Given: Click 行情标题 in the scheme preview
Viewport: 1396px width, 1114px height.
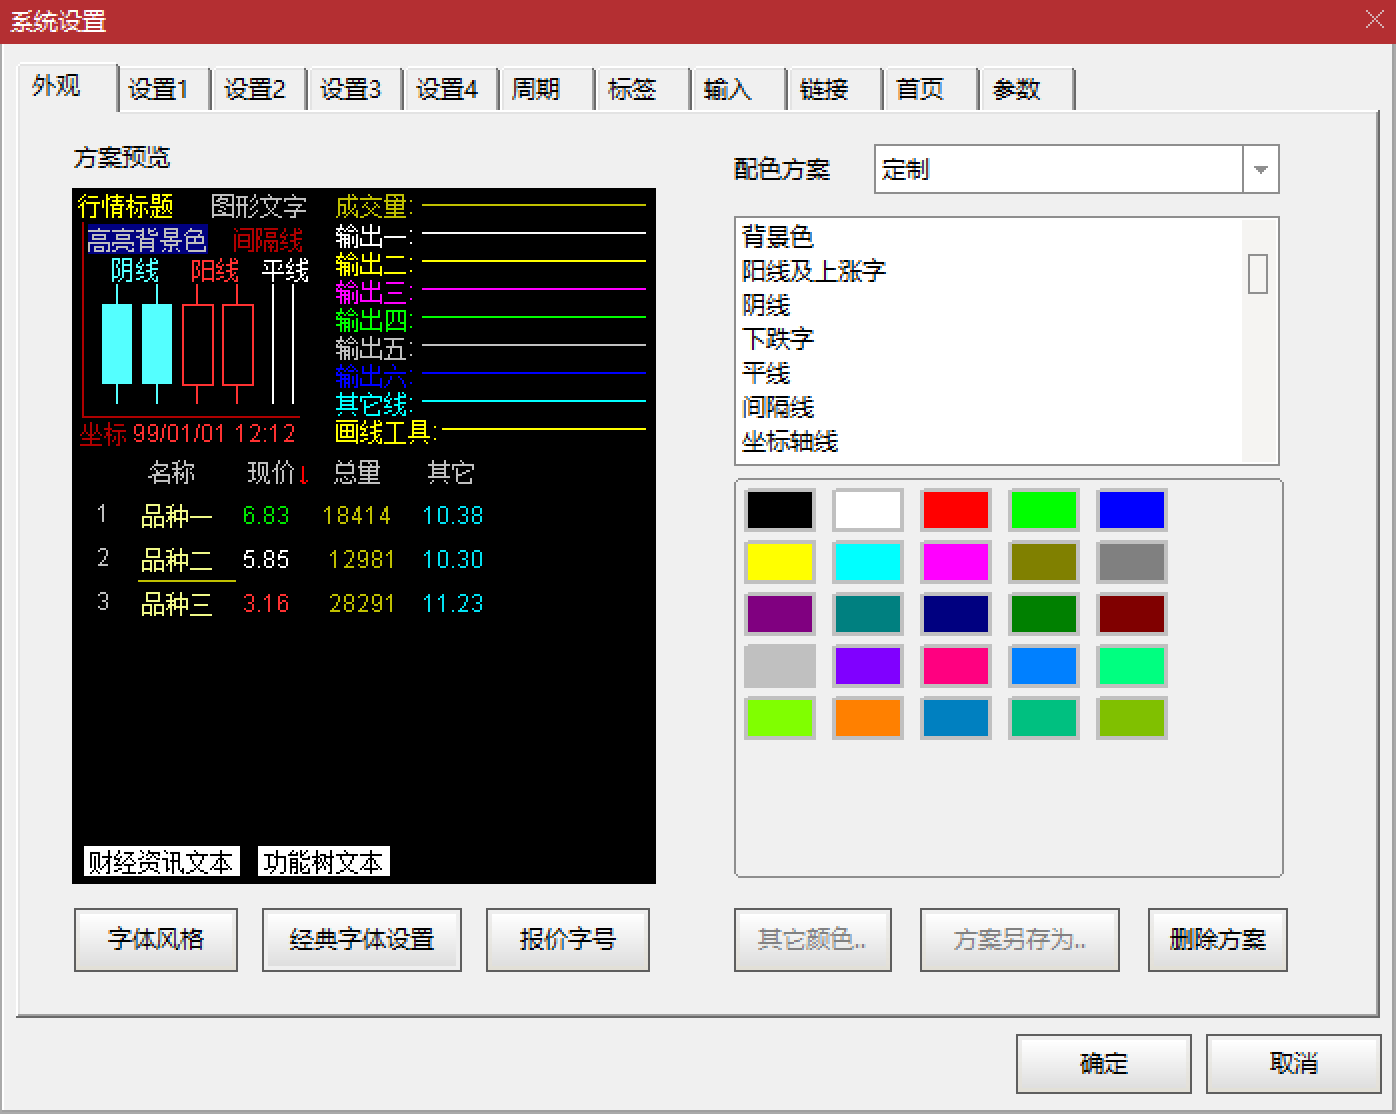Looking at the screenshot, I should 126,207.
